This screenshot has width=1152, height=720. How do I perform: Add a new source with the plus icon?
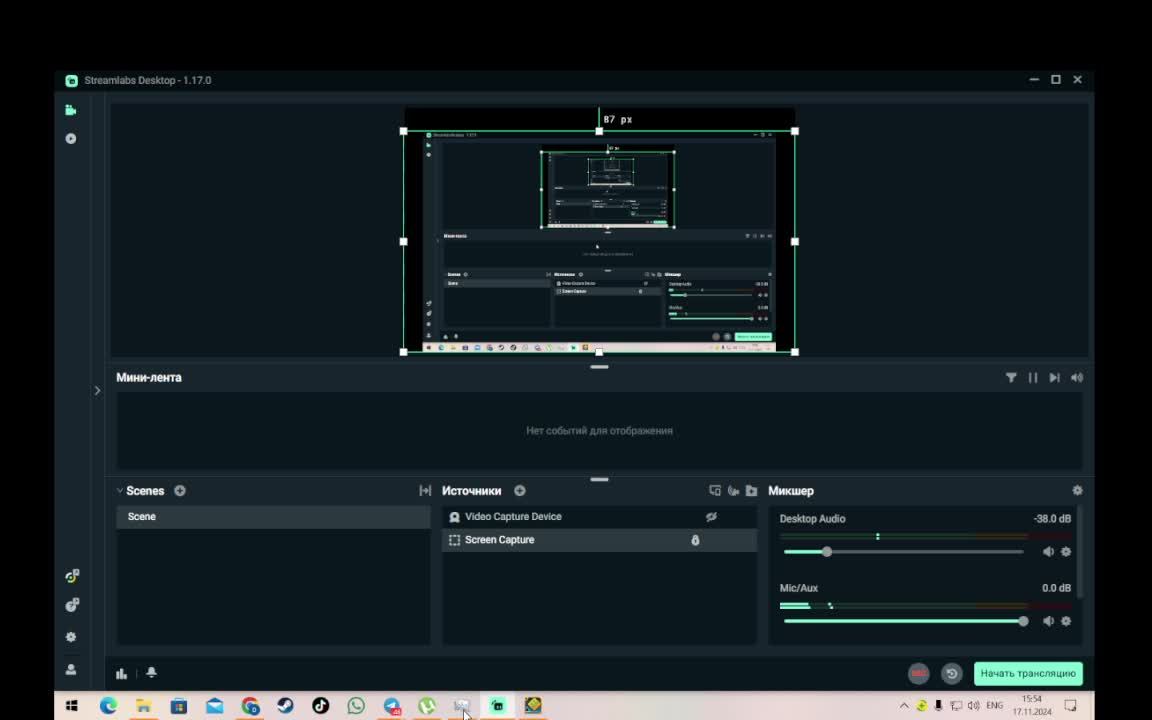coord(520,491)
